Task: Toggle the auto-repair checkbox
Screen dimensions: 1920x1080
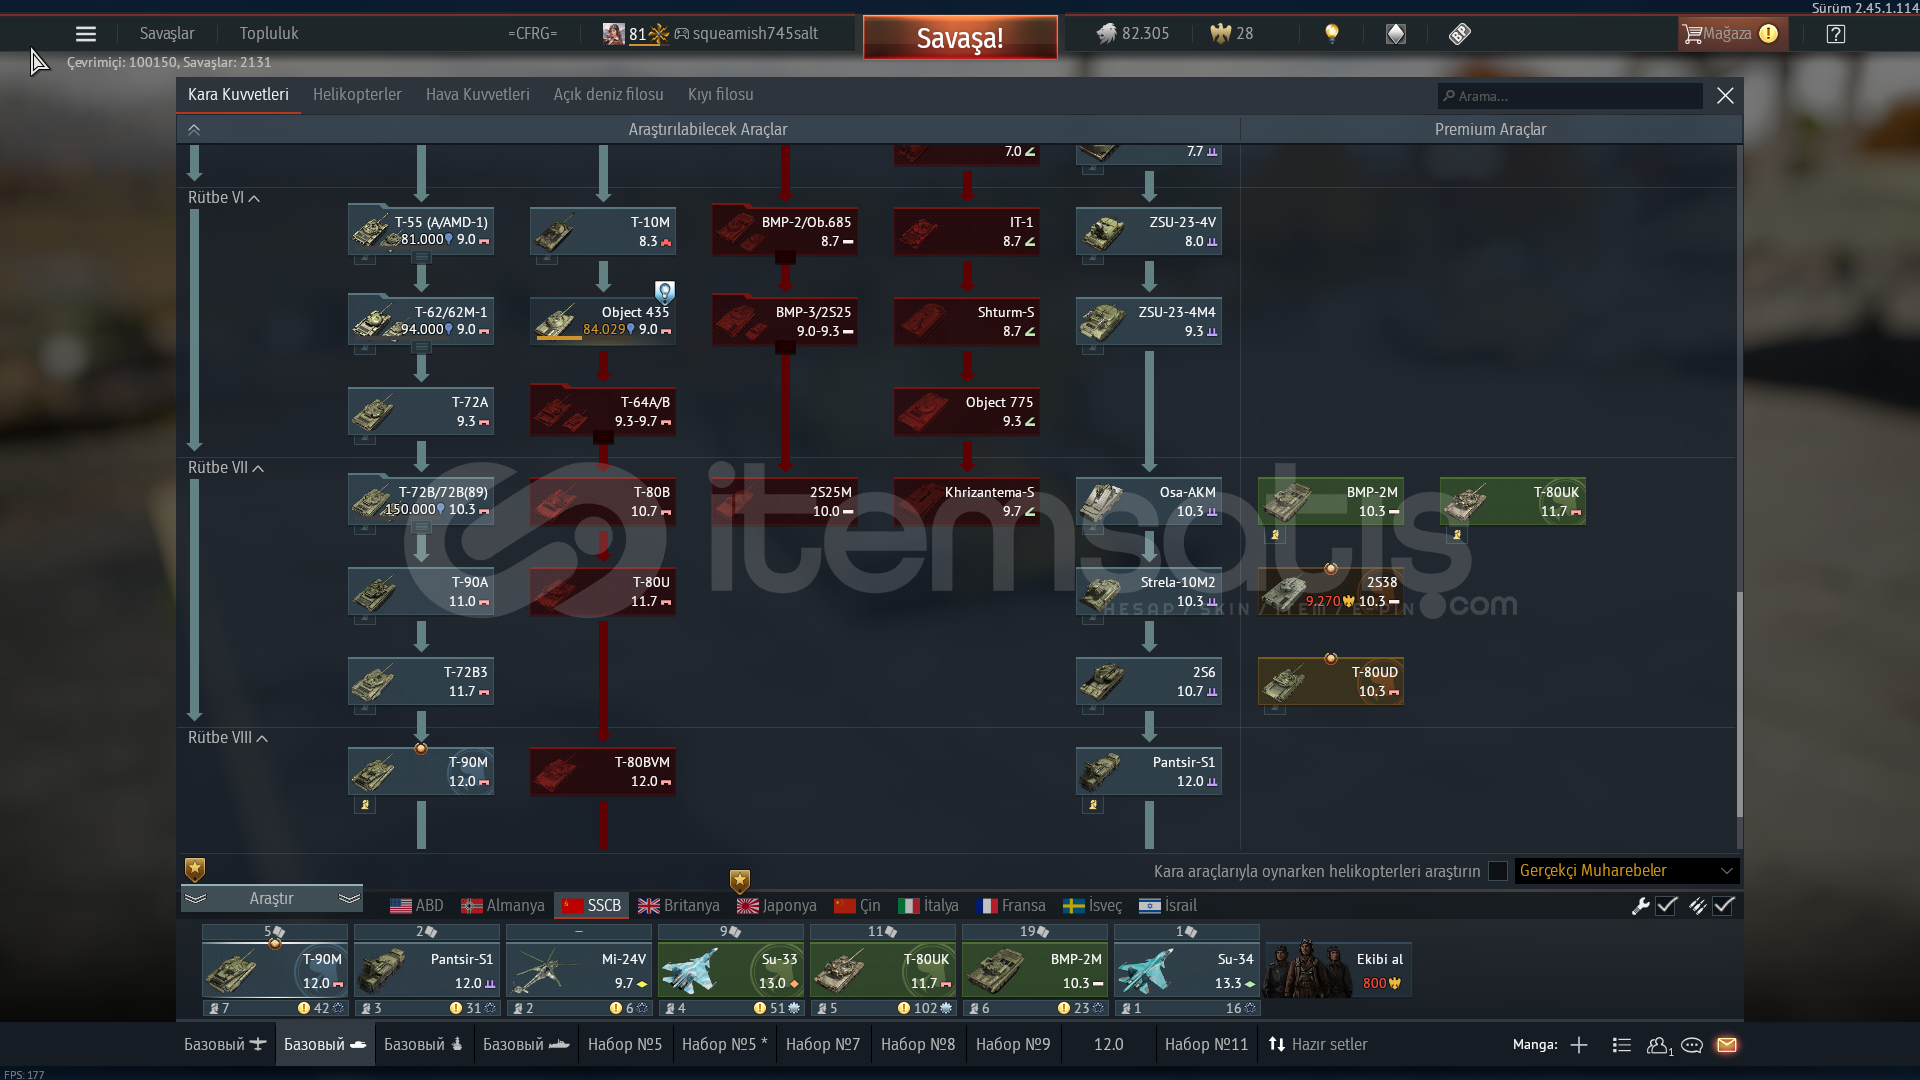Action: (x=1666, y=906)
